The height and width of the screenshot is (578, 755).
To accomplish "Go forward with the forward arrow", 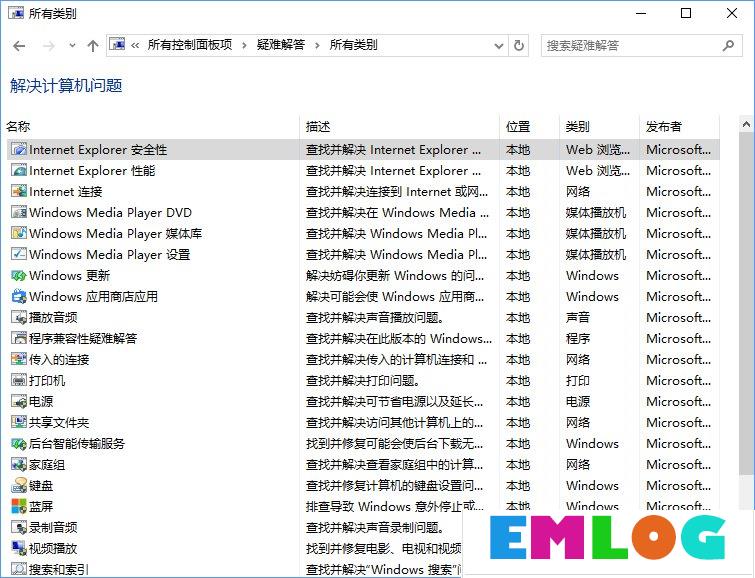I will [x=49, y=46].
